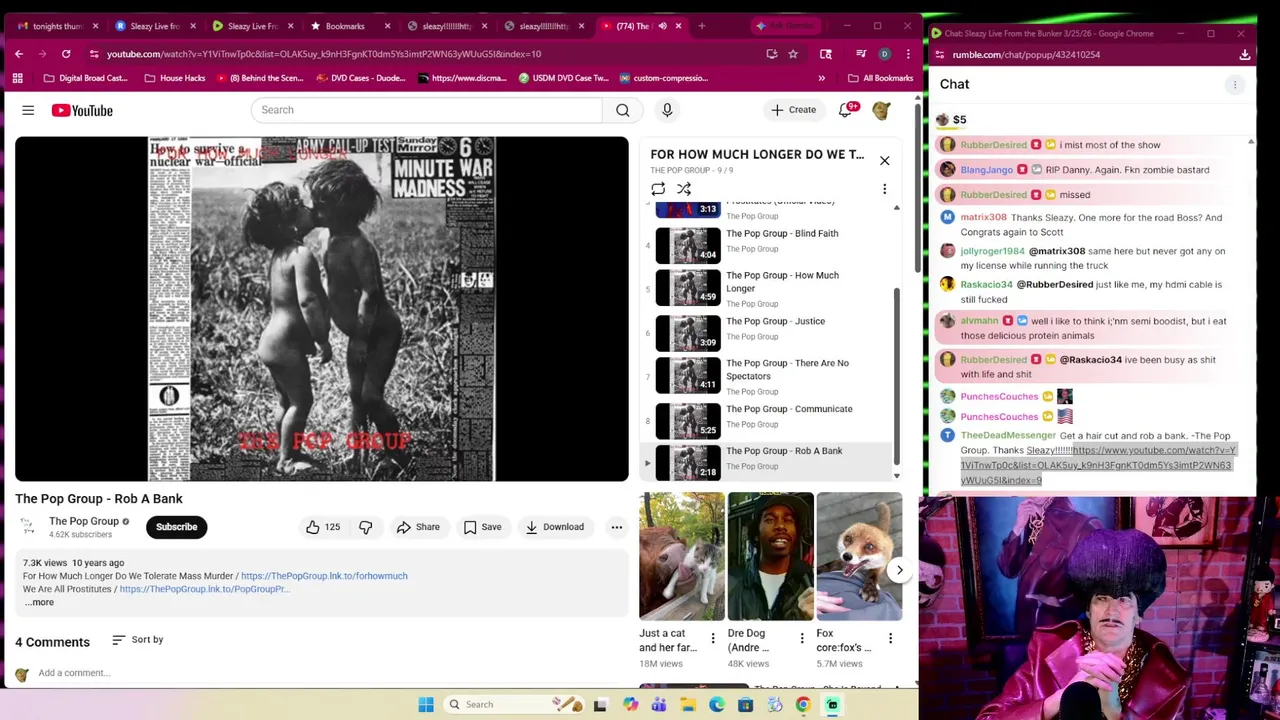Mute the YouTube tab audio icon
Image resolution: width=1280 pixels, height=720 pixels.
[662, 26]
